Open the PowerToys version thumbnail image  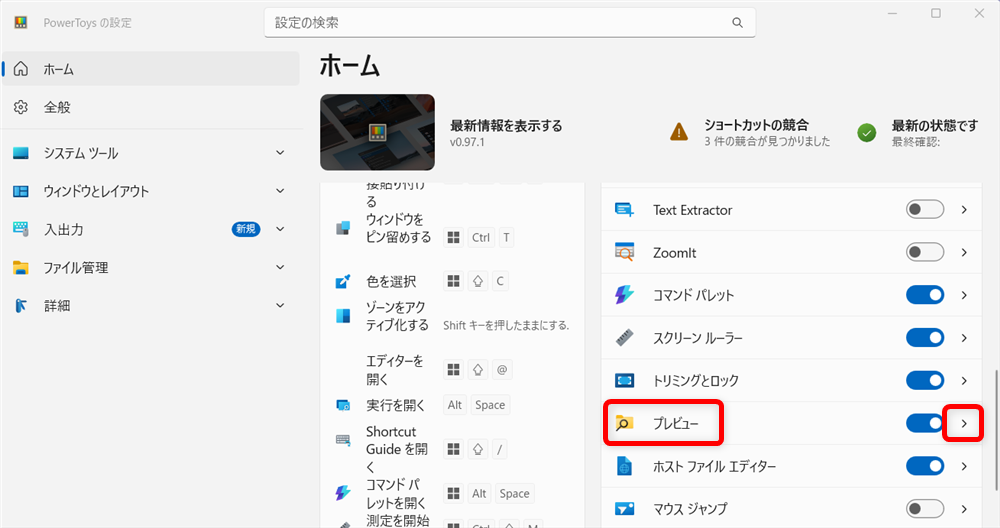[x=378, y=133]
